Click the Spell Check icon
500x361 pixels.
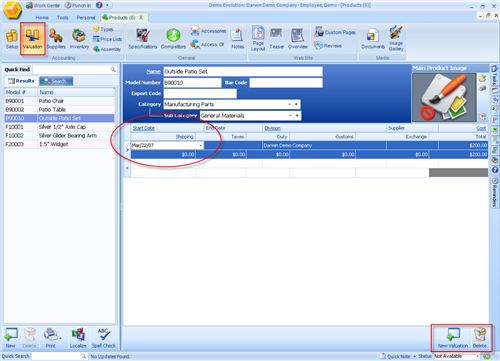104,338
